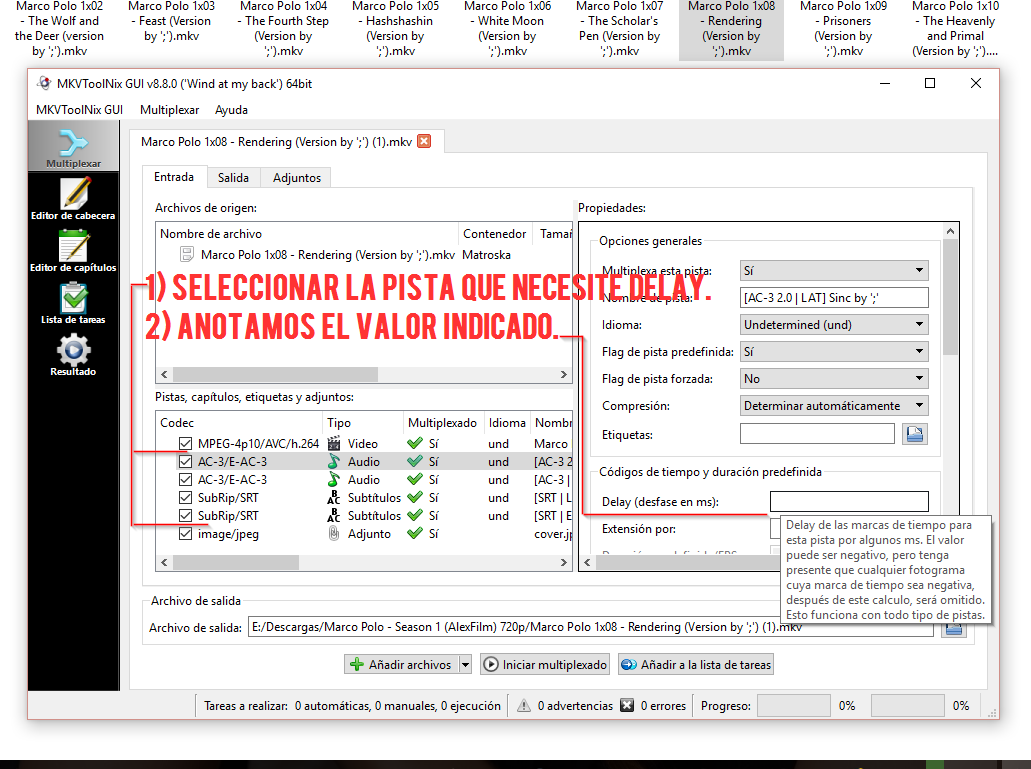
Task: Open the Multiplexar menu
Action: point(170,110)
